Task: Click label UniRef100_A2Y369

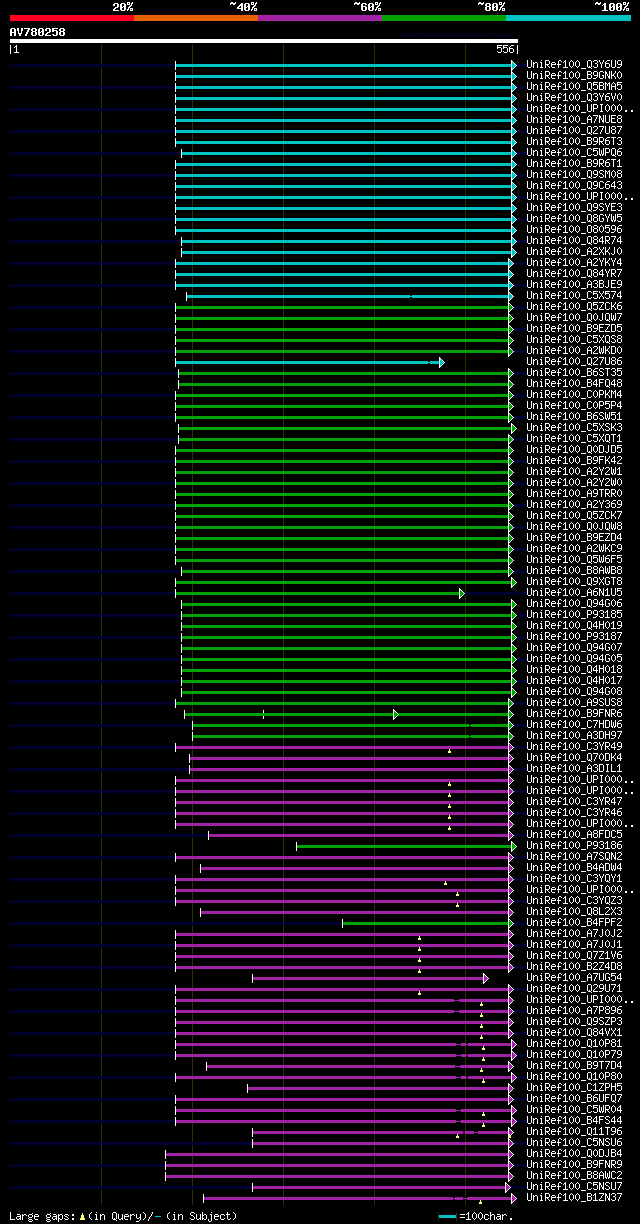Action: pyautogui.click(x=575, y=504)
